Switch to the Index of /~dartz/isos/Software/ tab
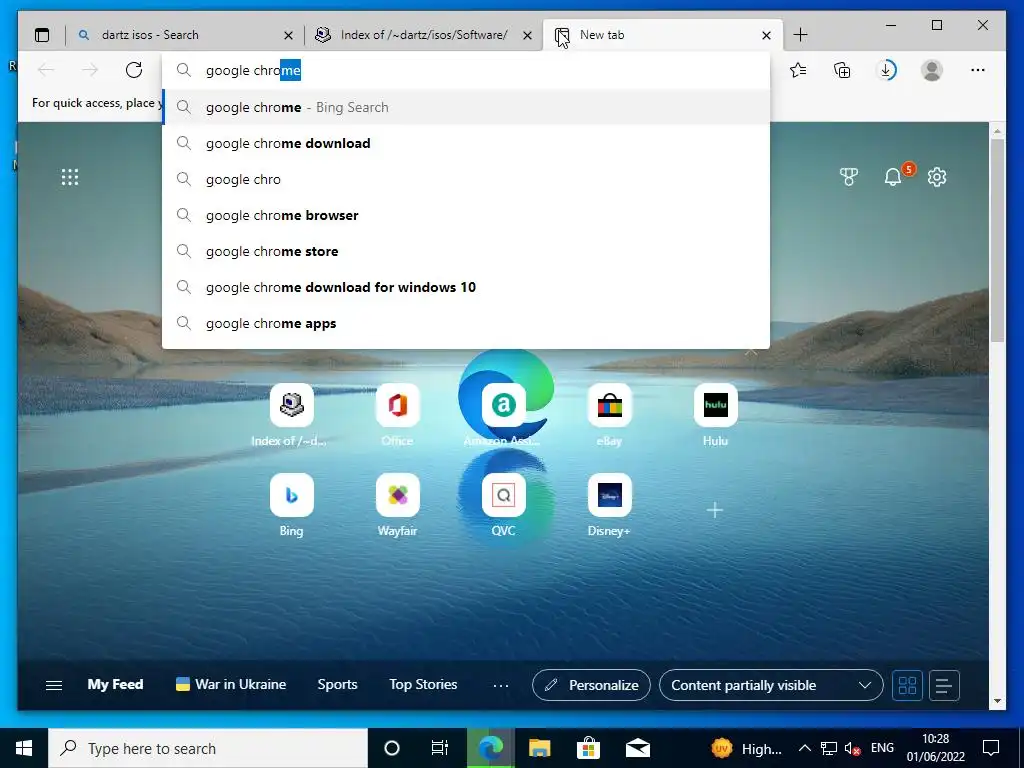Image resolution: width=1024 pixels, height=768 pixels. (423, 35)
